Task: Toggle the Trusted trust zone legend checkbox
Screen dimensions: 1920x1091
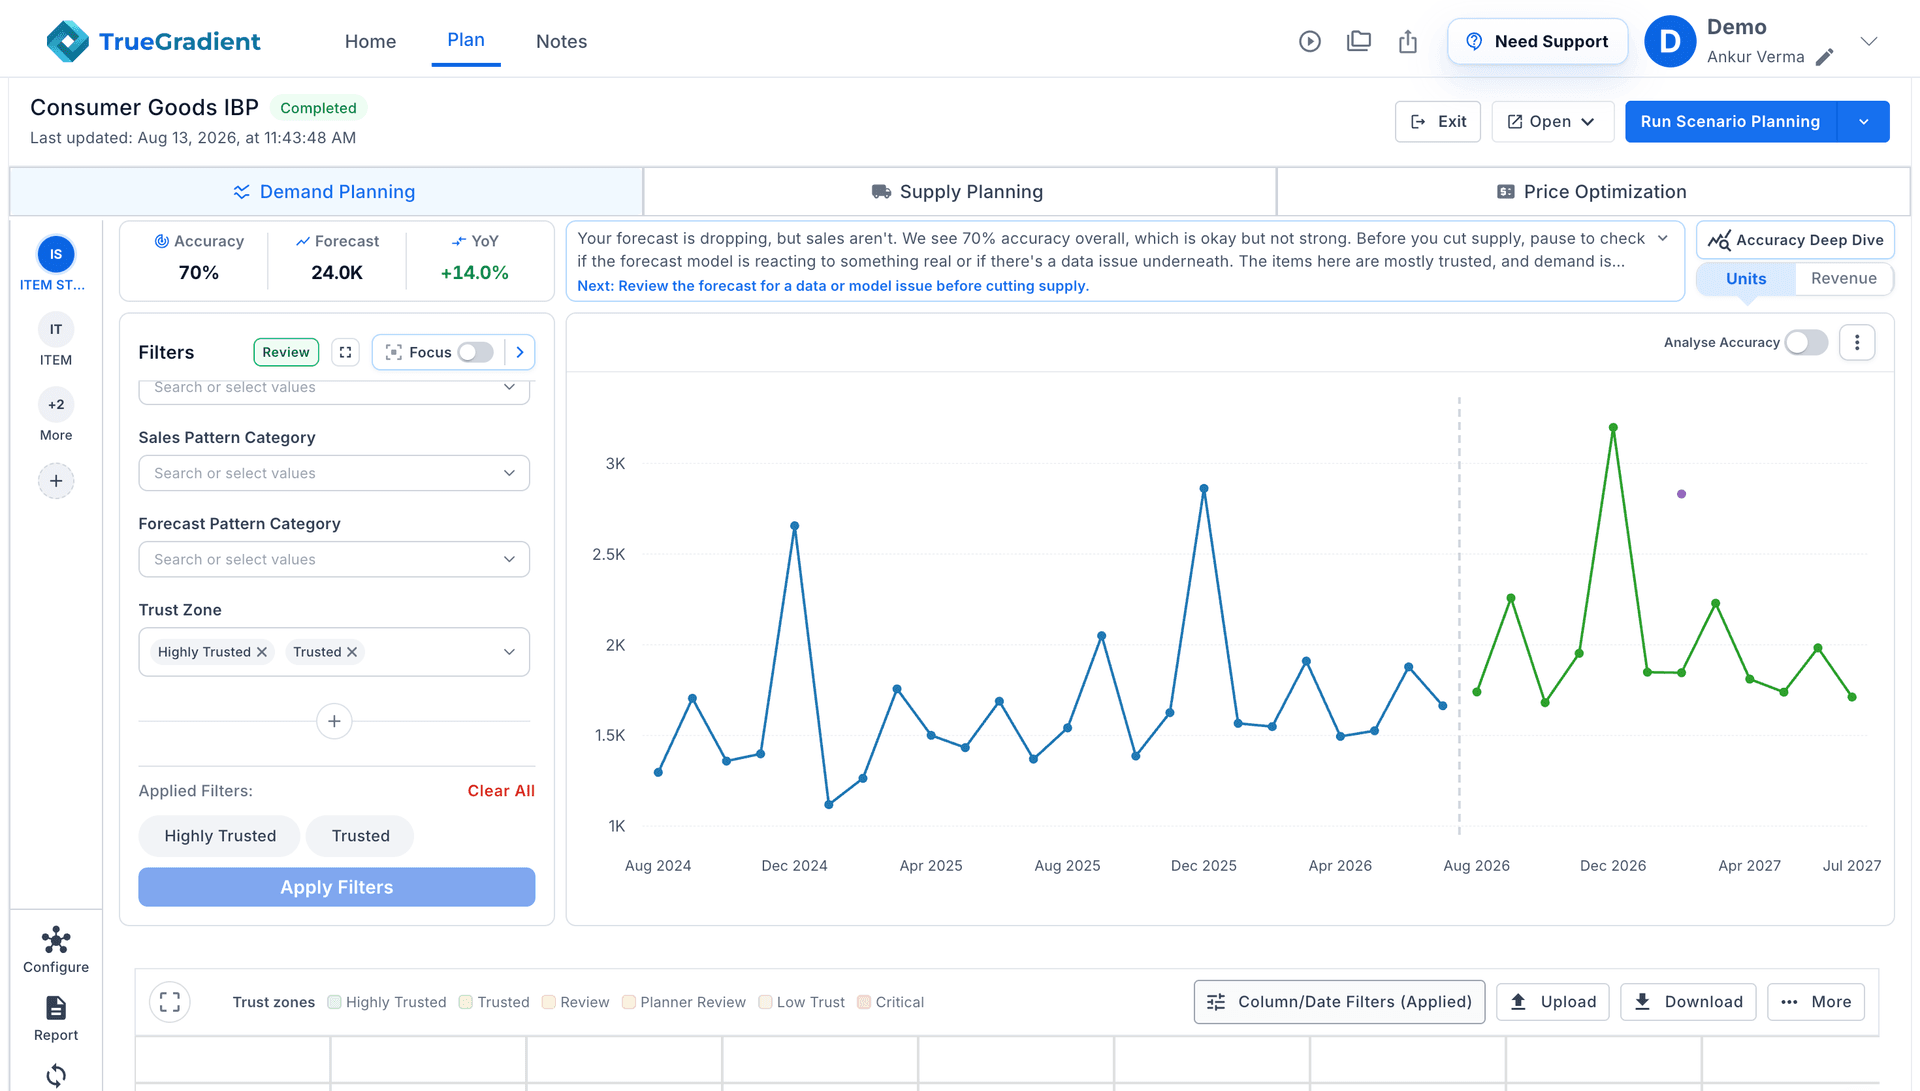Action: pyautogui.click(x=466, y=1002)
